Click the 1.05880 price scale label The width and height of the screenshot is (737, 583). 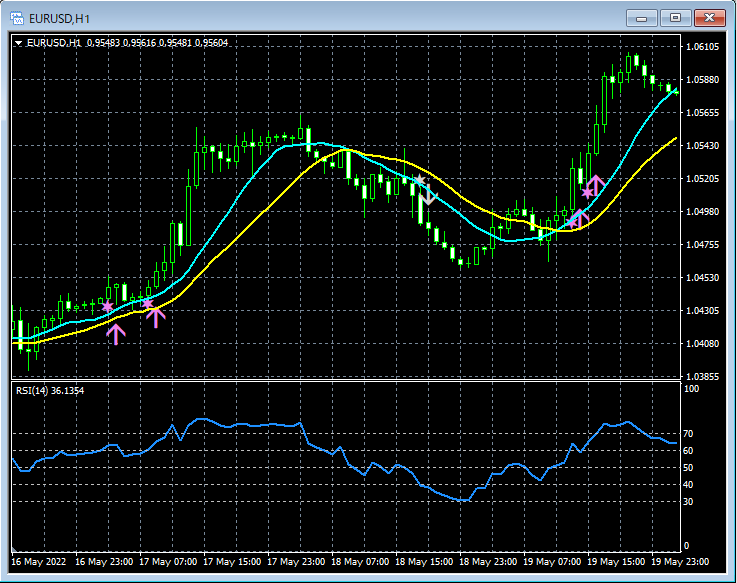click(x=703, y=79)
